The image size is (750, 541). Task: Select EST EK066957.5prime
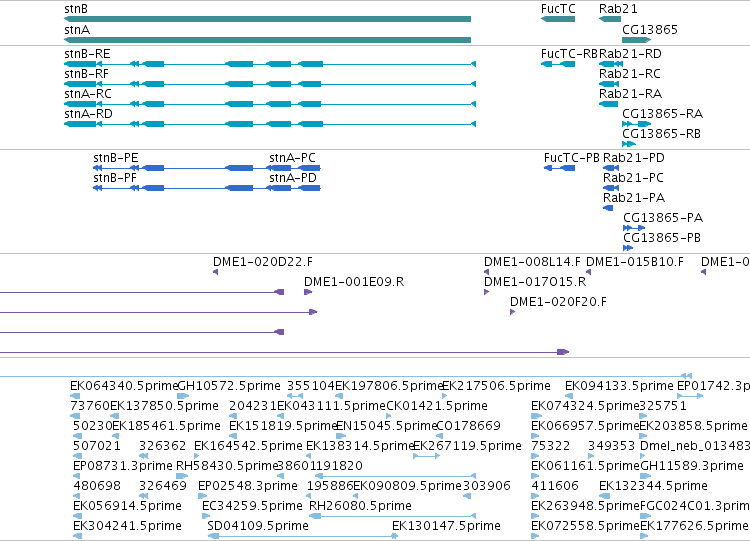535,436
